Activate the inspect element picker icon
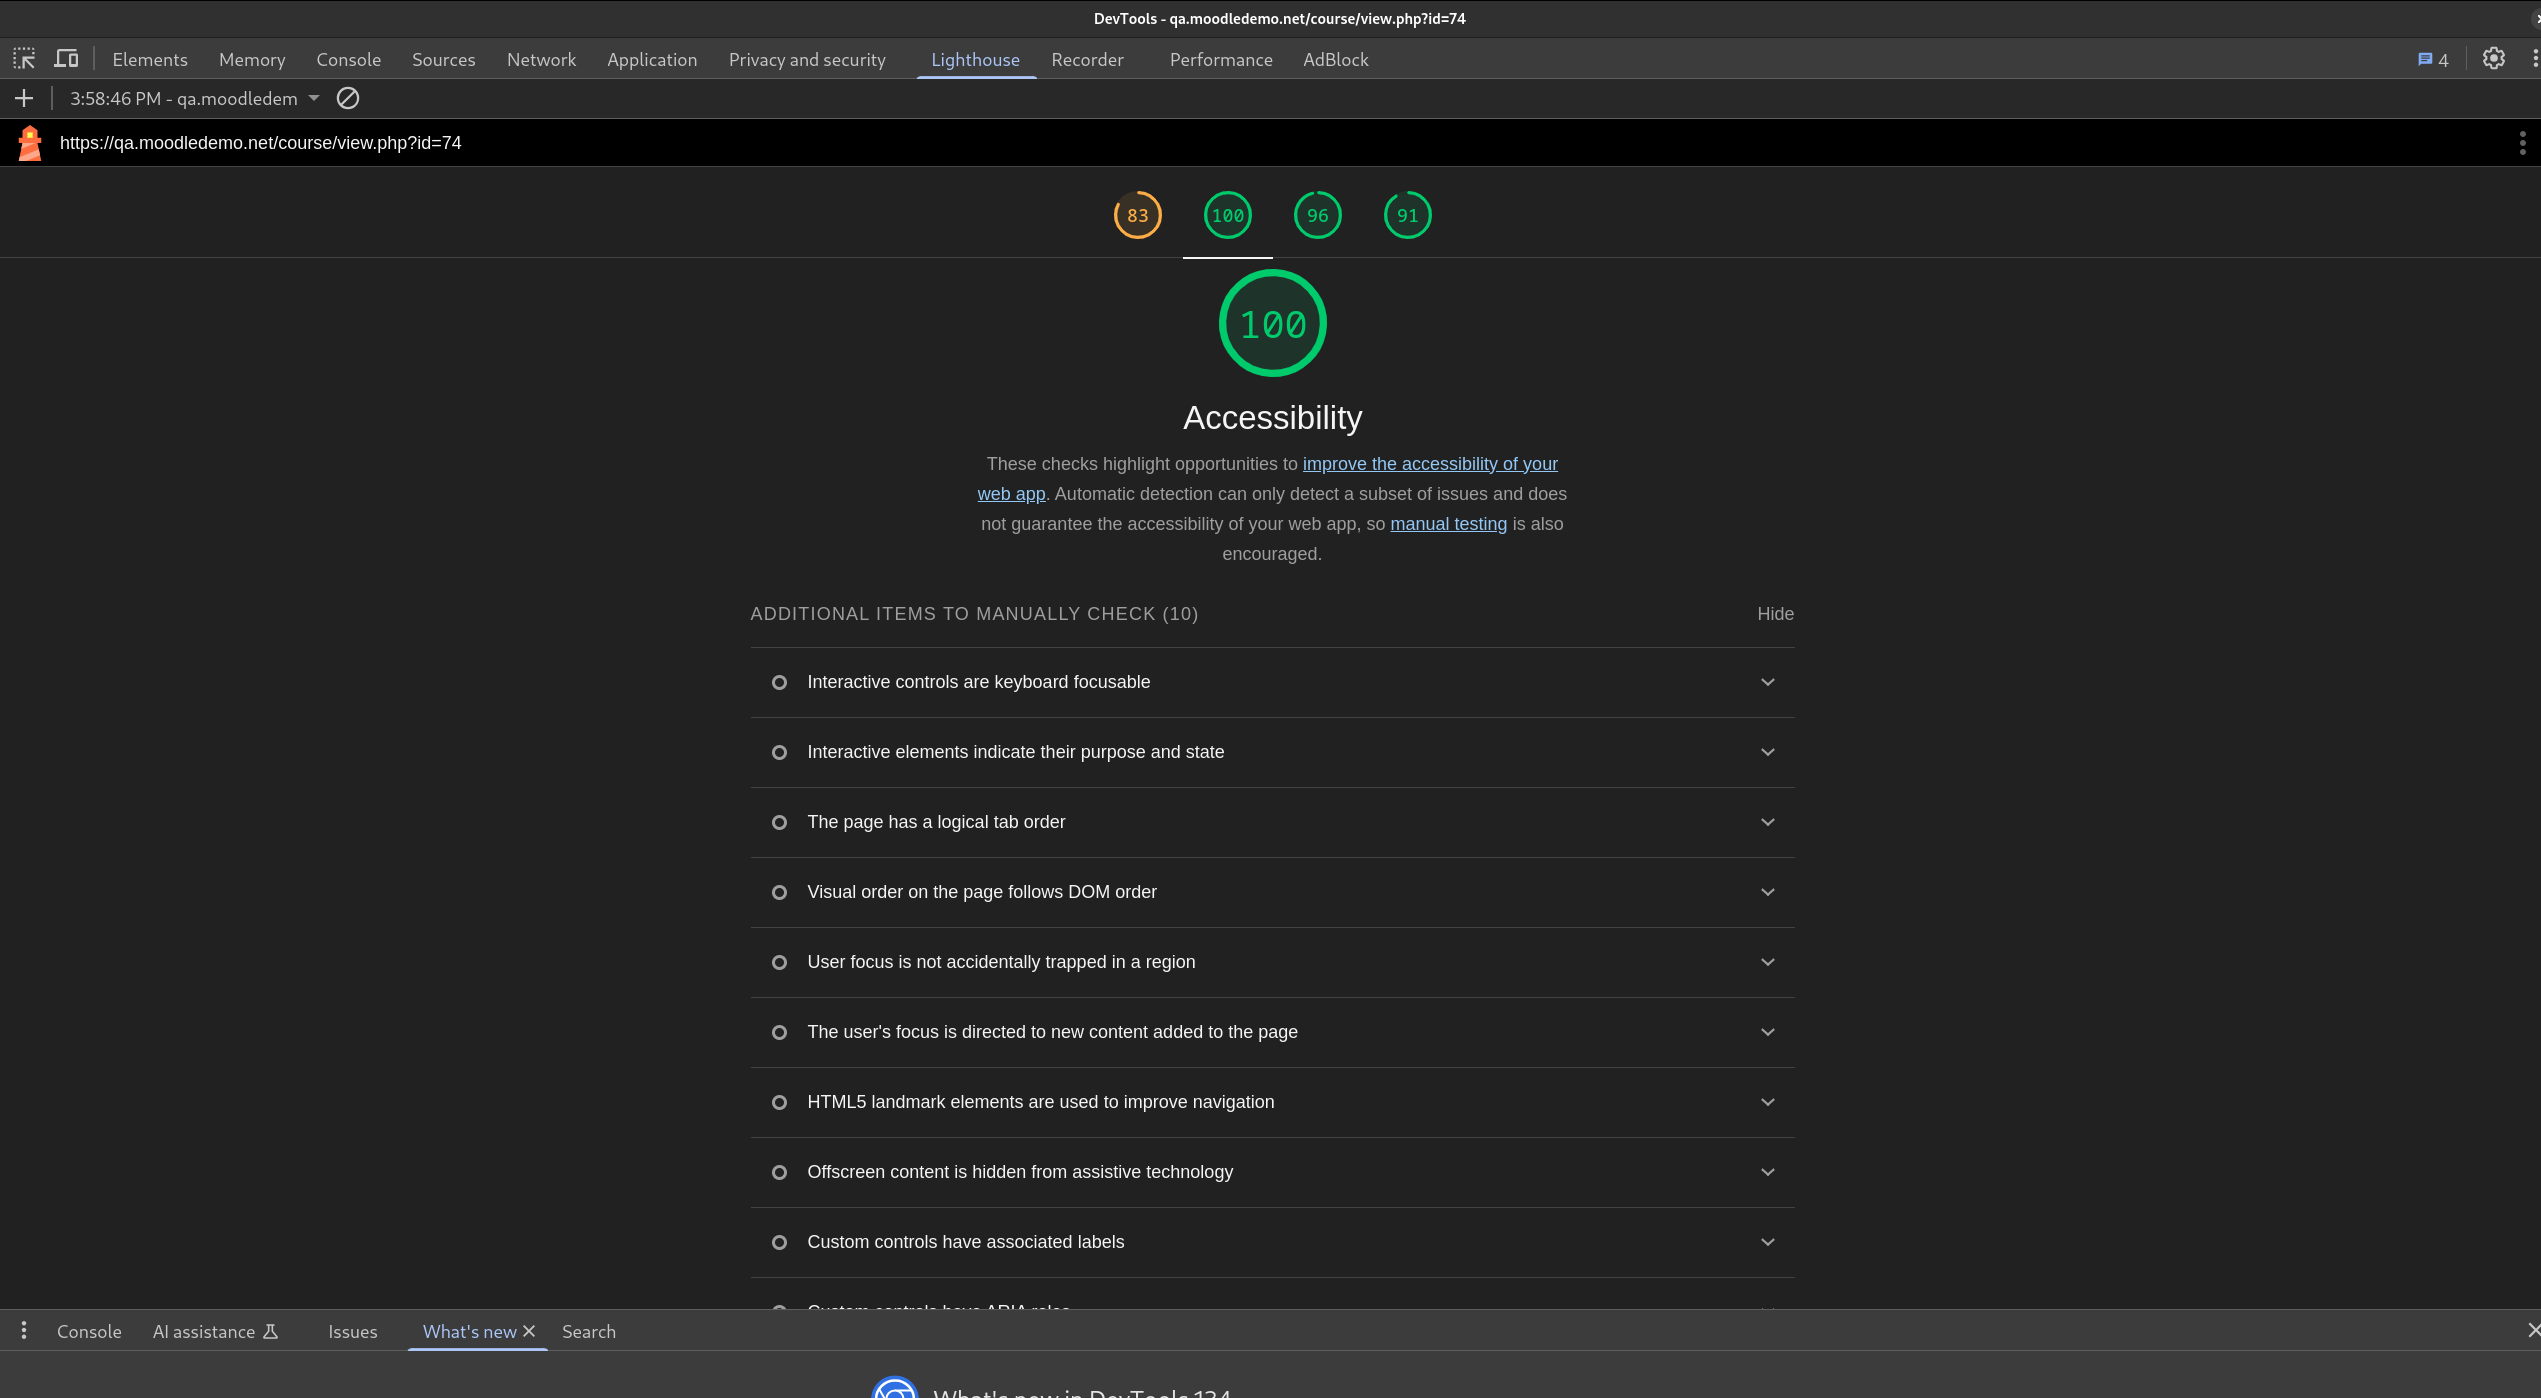 [24, 59]
